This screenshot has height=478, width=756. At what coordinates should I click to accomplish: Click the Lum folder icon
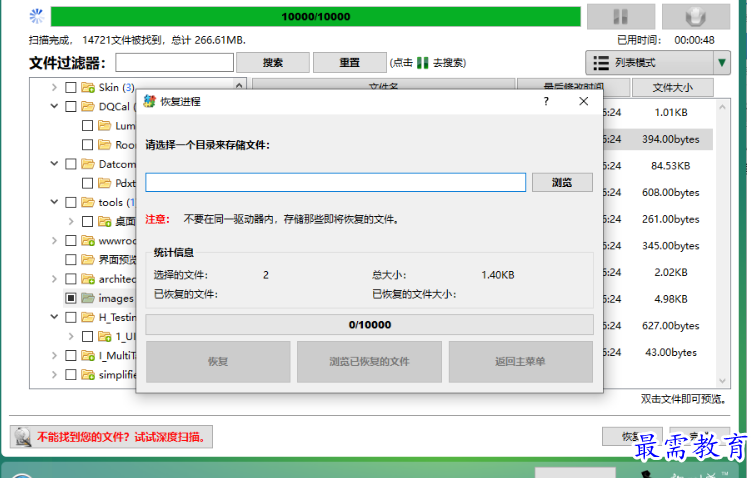(x=105, y=126)
